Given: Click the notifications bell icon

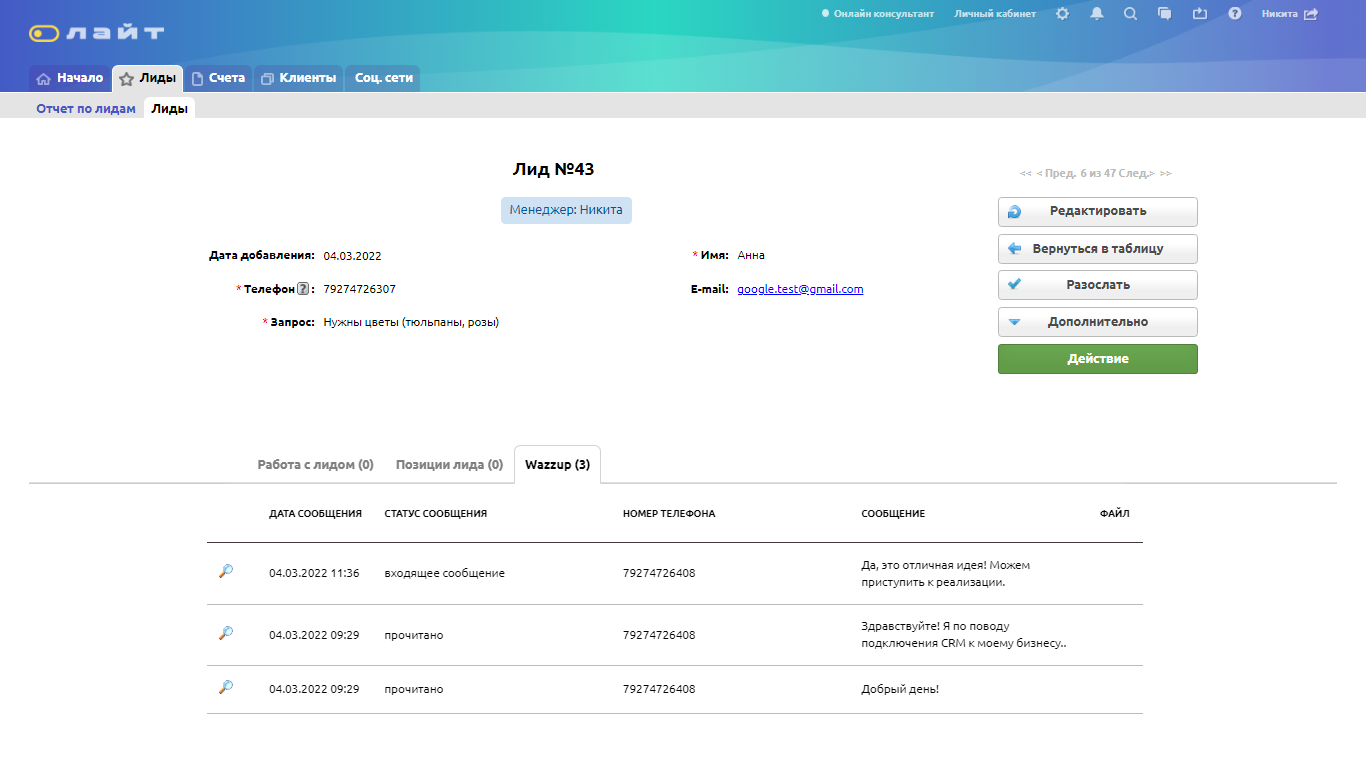Looking at the screenshot, I should click(x=1097, y=14).
